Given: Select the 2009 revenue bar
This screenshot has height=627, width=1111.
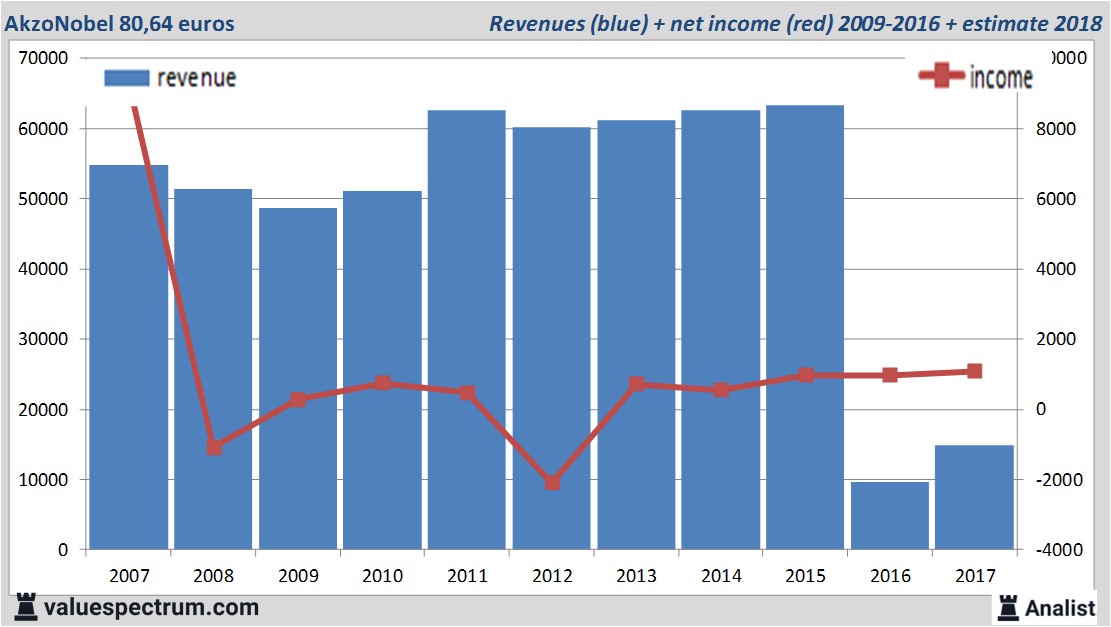Looking at the screenshot, I should pyautogui.click(x=298, y=378).
